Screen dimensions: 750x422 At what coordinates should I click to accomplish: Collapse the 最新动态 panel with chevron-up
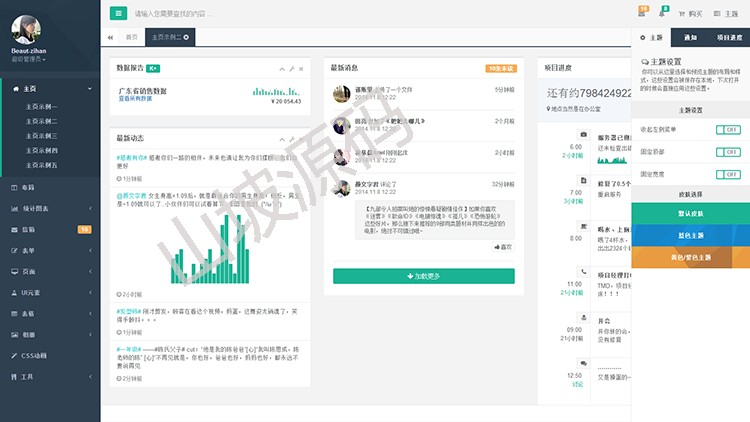282,139
